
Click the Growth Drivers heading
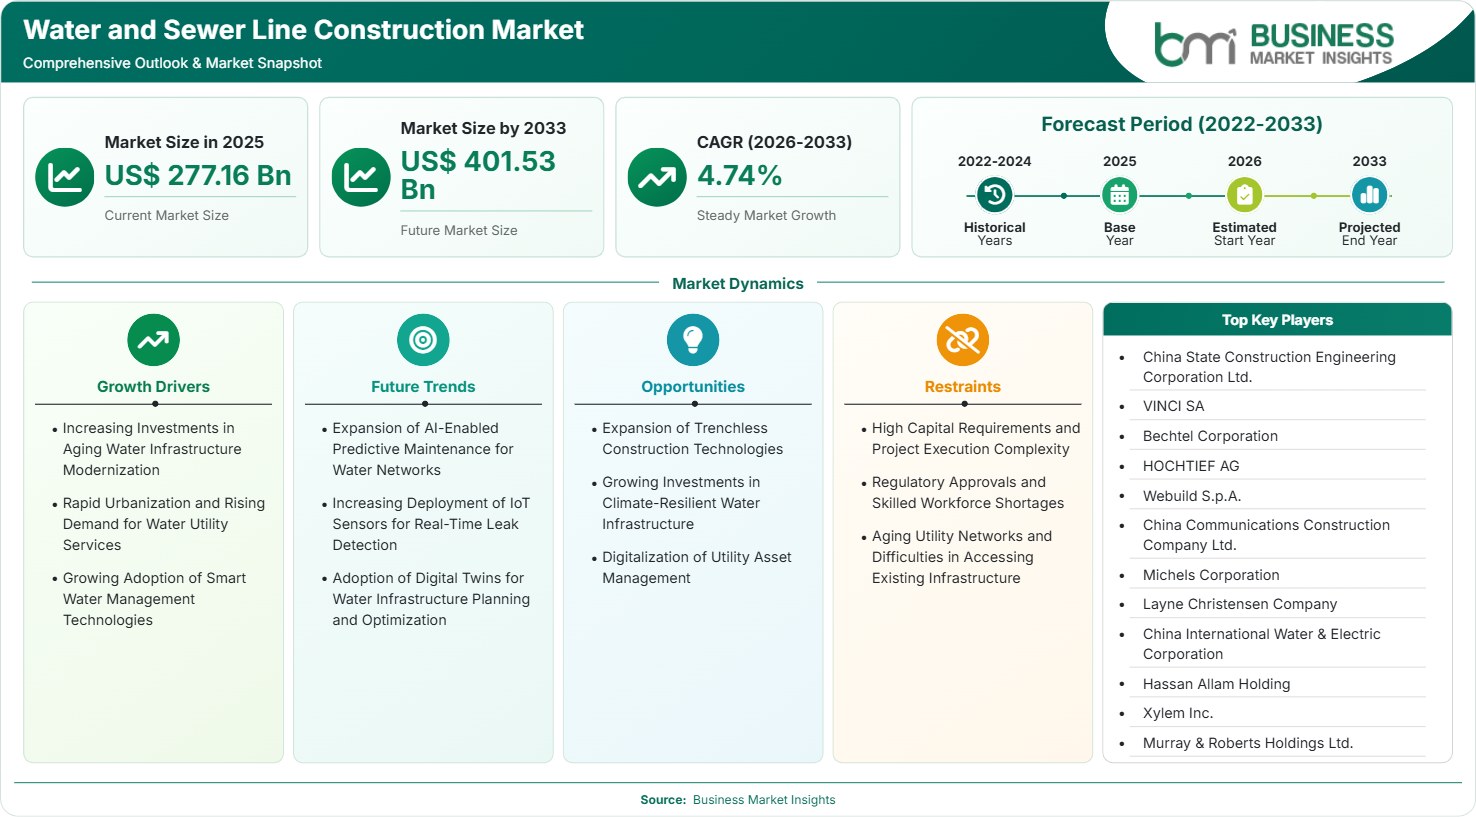click(x=153, y=386)
